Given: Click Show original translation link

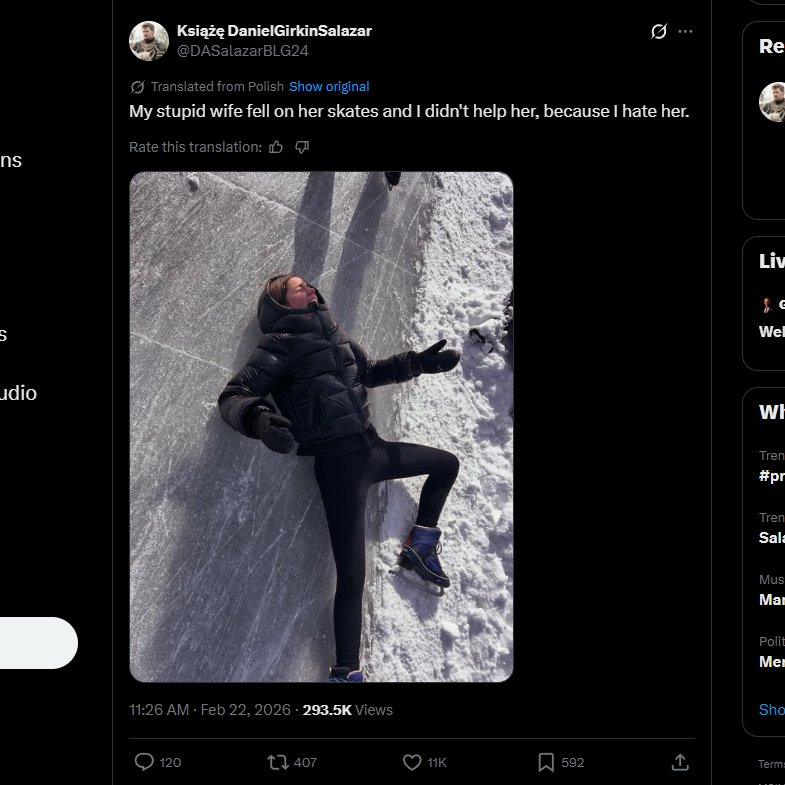Looking at the screenshot, I should pyautogui.click(x=329, y=87).
